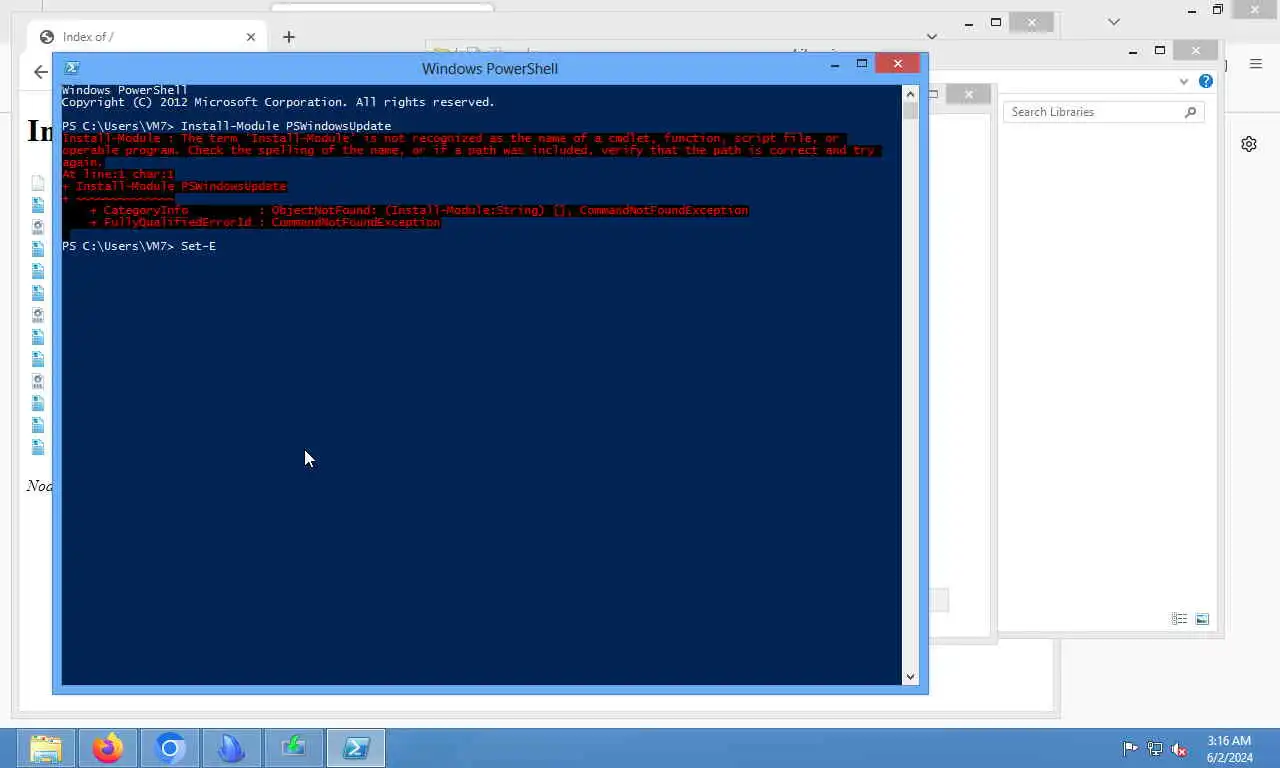Select the Index of / browser tab
The width and height of the screenshot is (1280, 768).
tap(147, 37)
